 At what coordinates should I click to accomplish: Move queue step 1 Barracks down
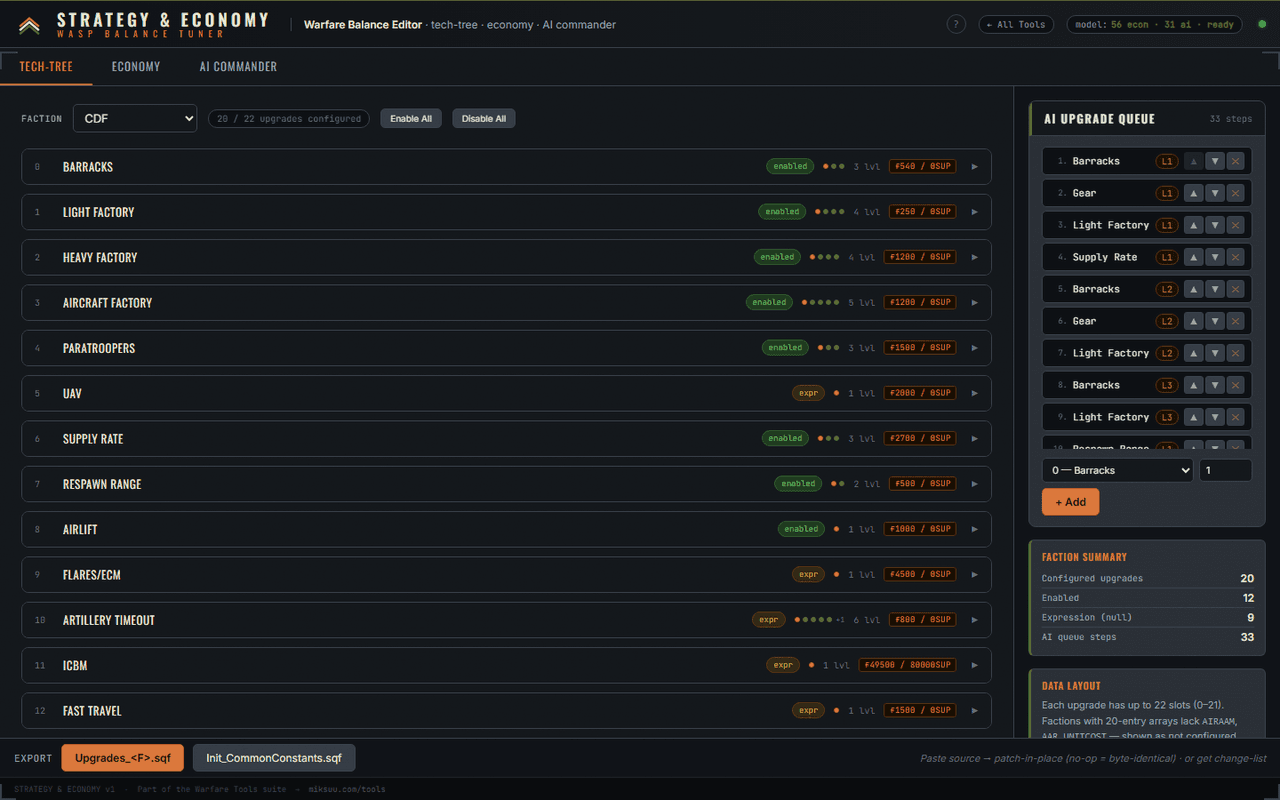[x=1214, y=161]
